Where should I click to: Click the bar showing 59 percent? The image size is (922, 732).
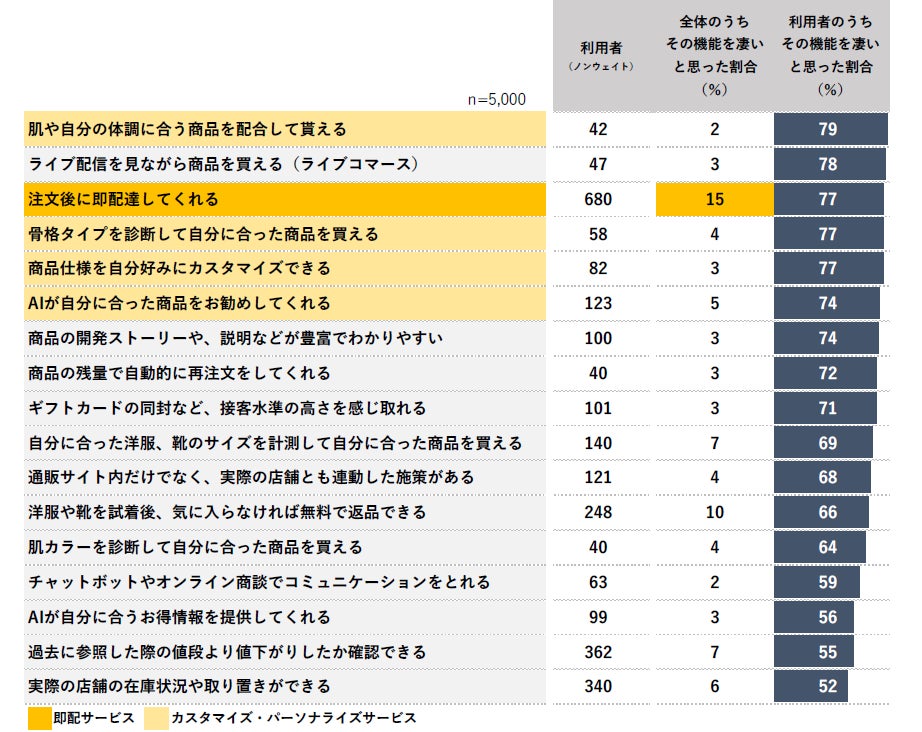pos(817,582)
